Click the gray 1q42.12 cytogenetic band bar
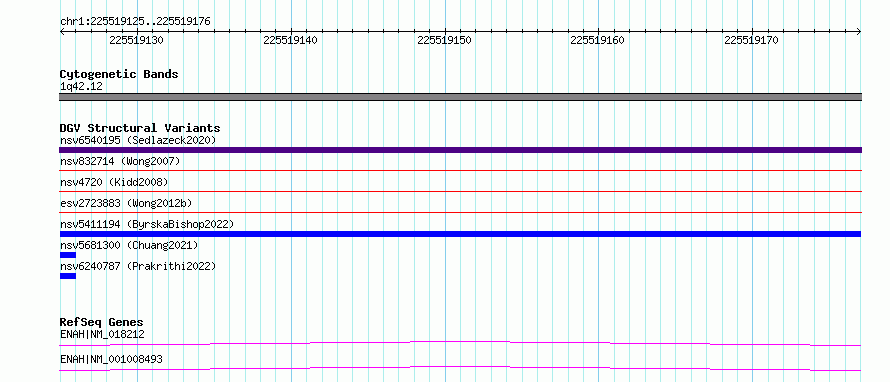This screenshot has height=382, width=890. (460, 97)
